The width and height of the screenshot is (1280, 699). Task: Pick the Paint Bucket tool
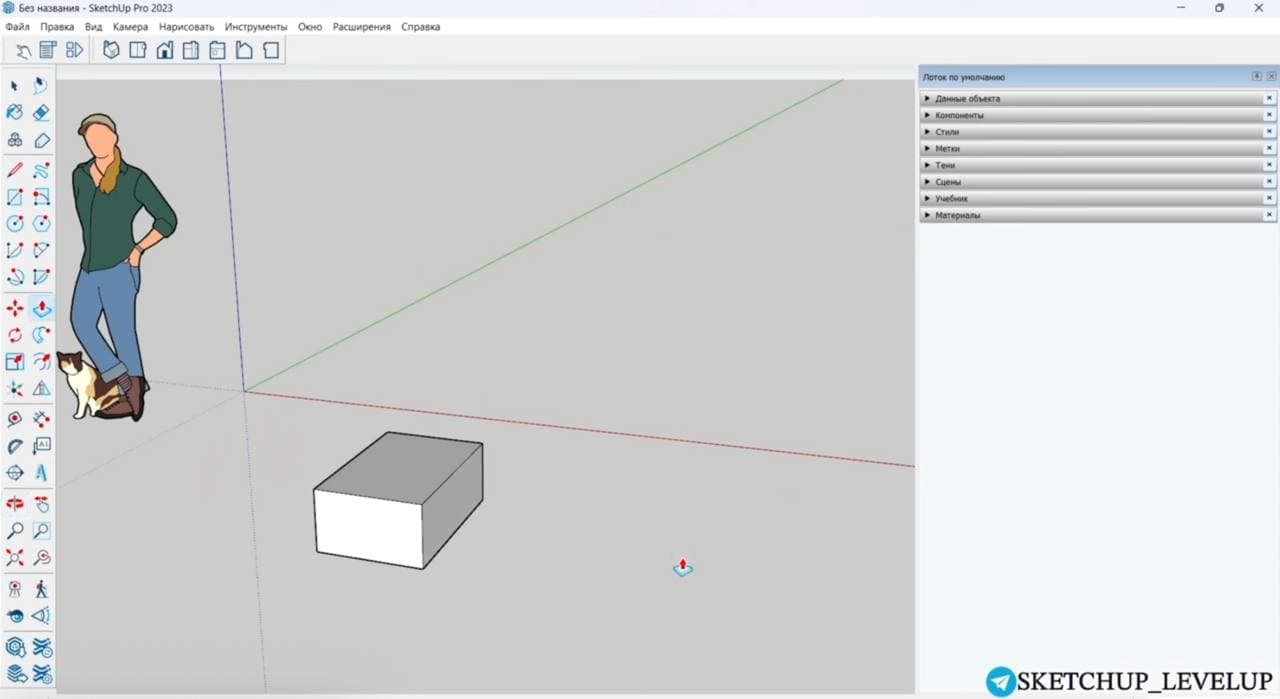[x=15, y=113]
